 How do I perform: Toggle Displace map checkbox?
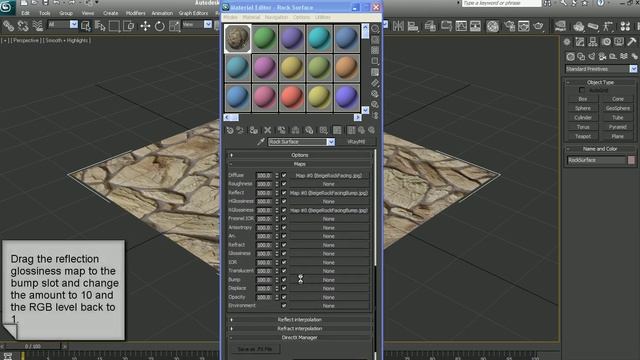[284, 288]
